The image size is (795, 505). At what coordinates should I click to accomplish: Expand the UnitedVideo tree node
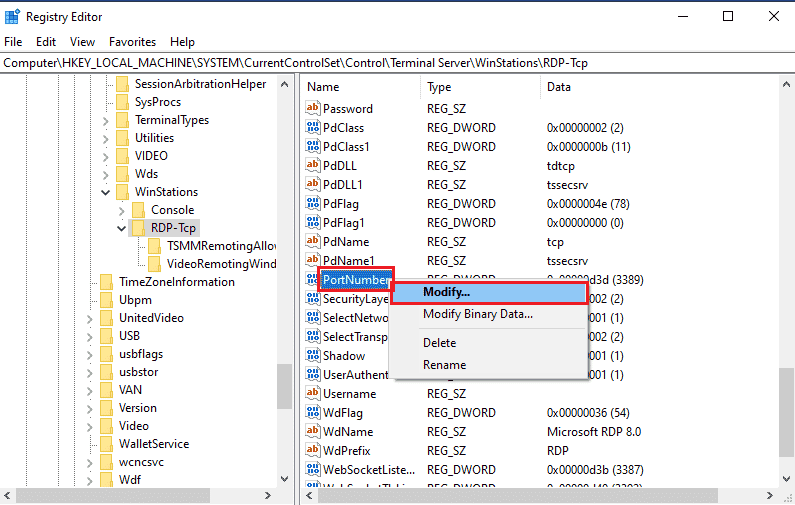90,318
